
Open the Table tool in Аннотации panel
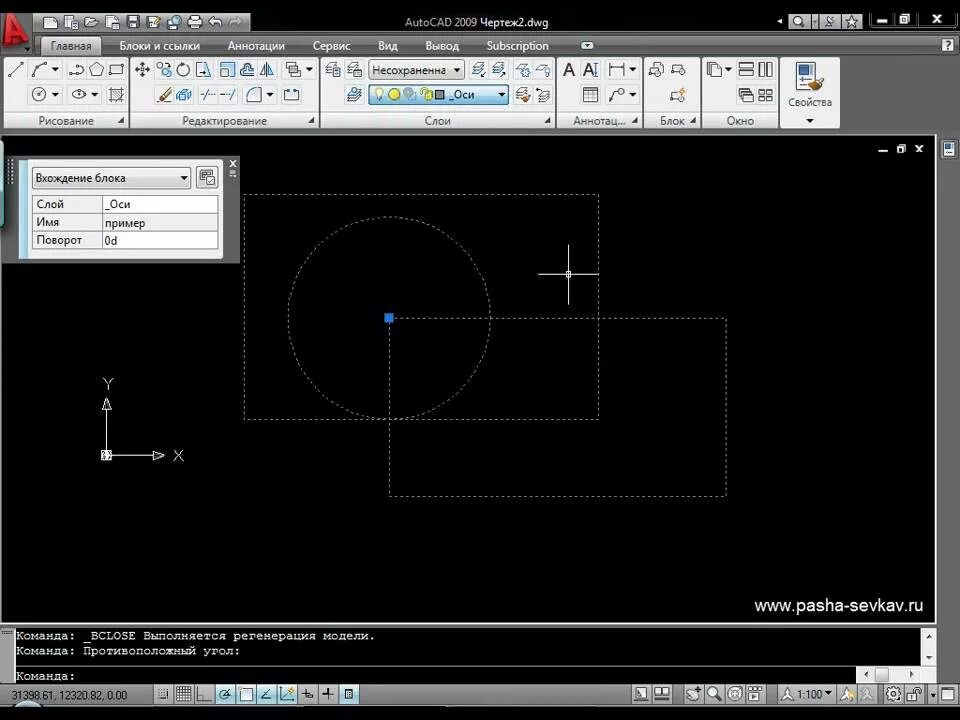[x=591, y=94]
